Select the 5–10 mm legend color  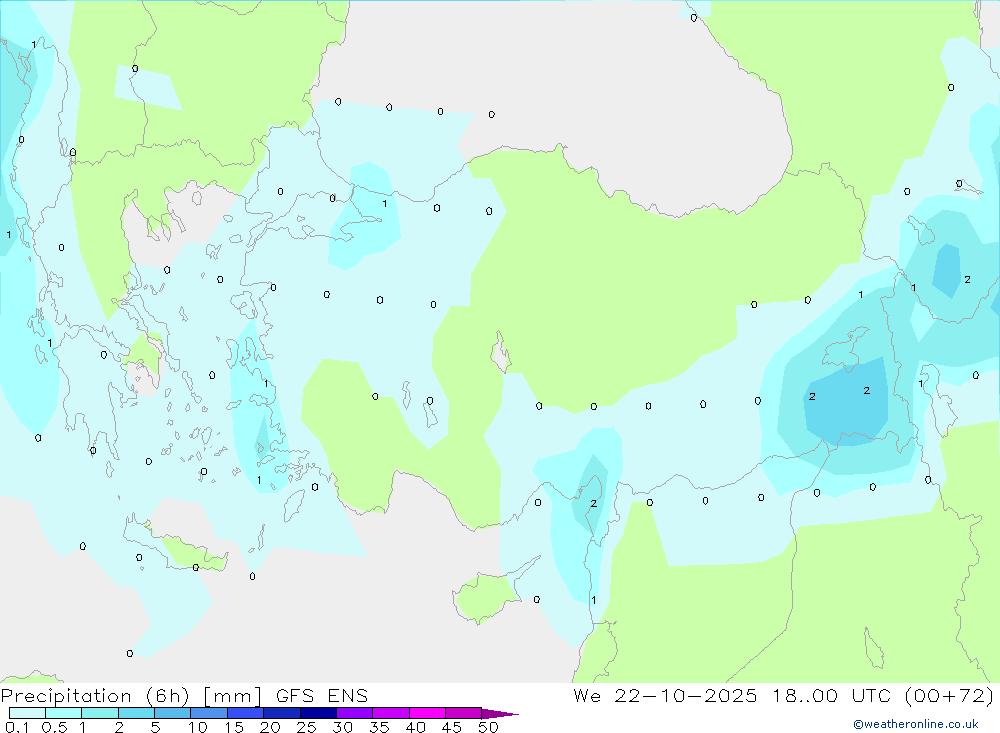tap(172, 713)
